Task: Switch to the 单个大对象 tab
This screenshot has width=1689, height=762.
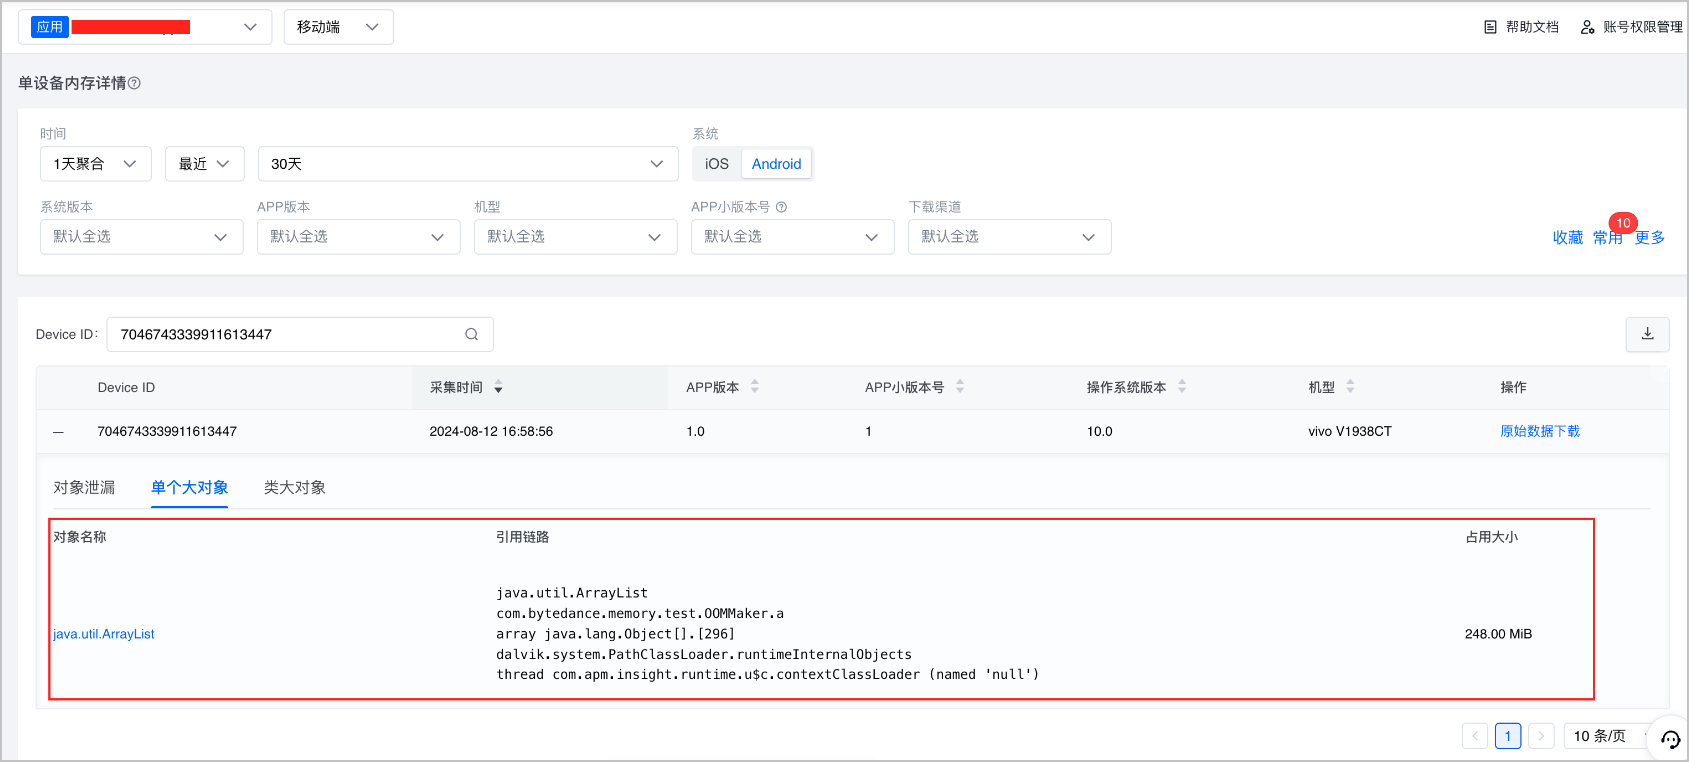Action: [x=189, y=487]
